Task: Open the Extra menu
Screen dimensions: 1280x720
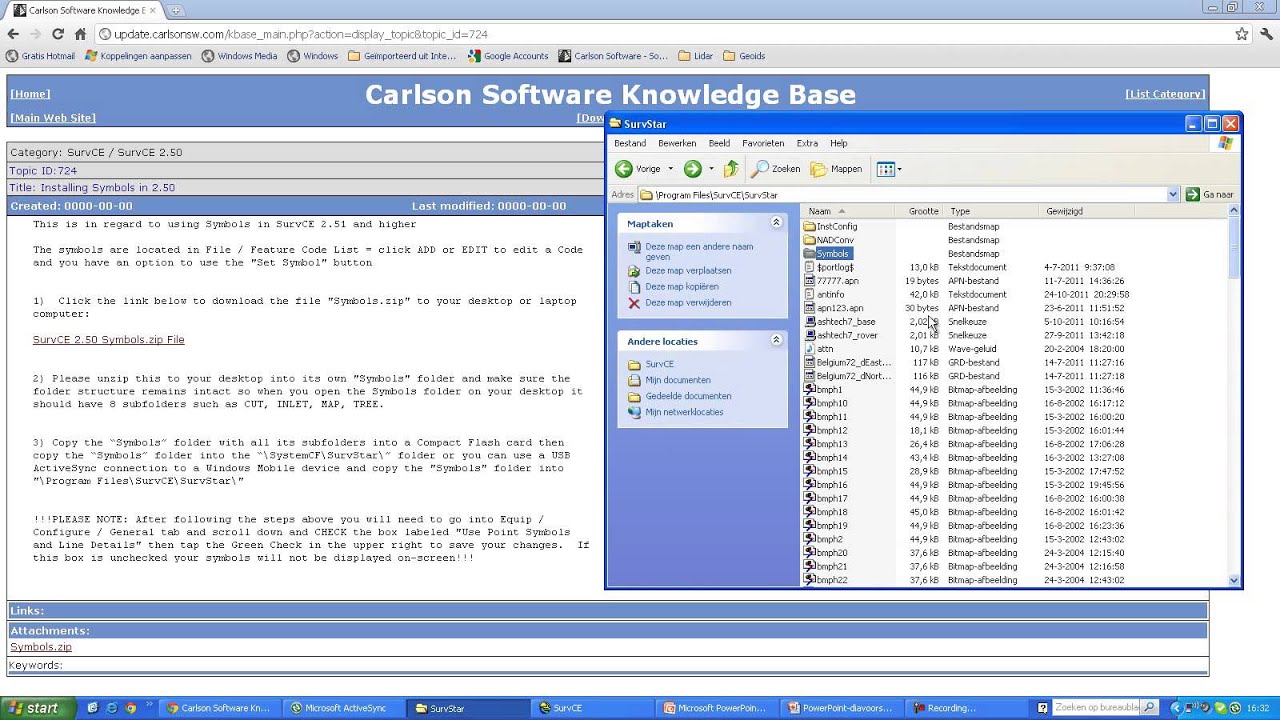Action: point(807,143)
